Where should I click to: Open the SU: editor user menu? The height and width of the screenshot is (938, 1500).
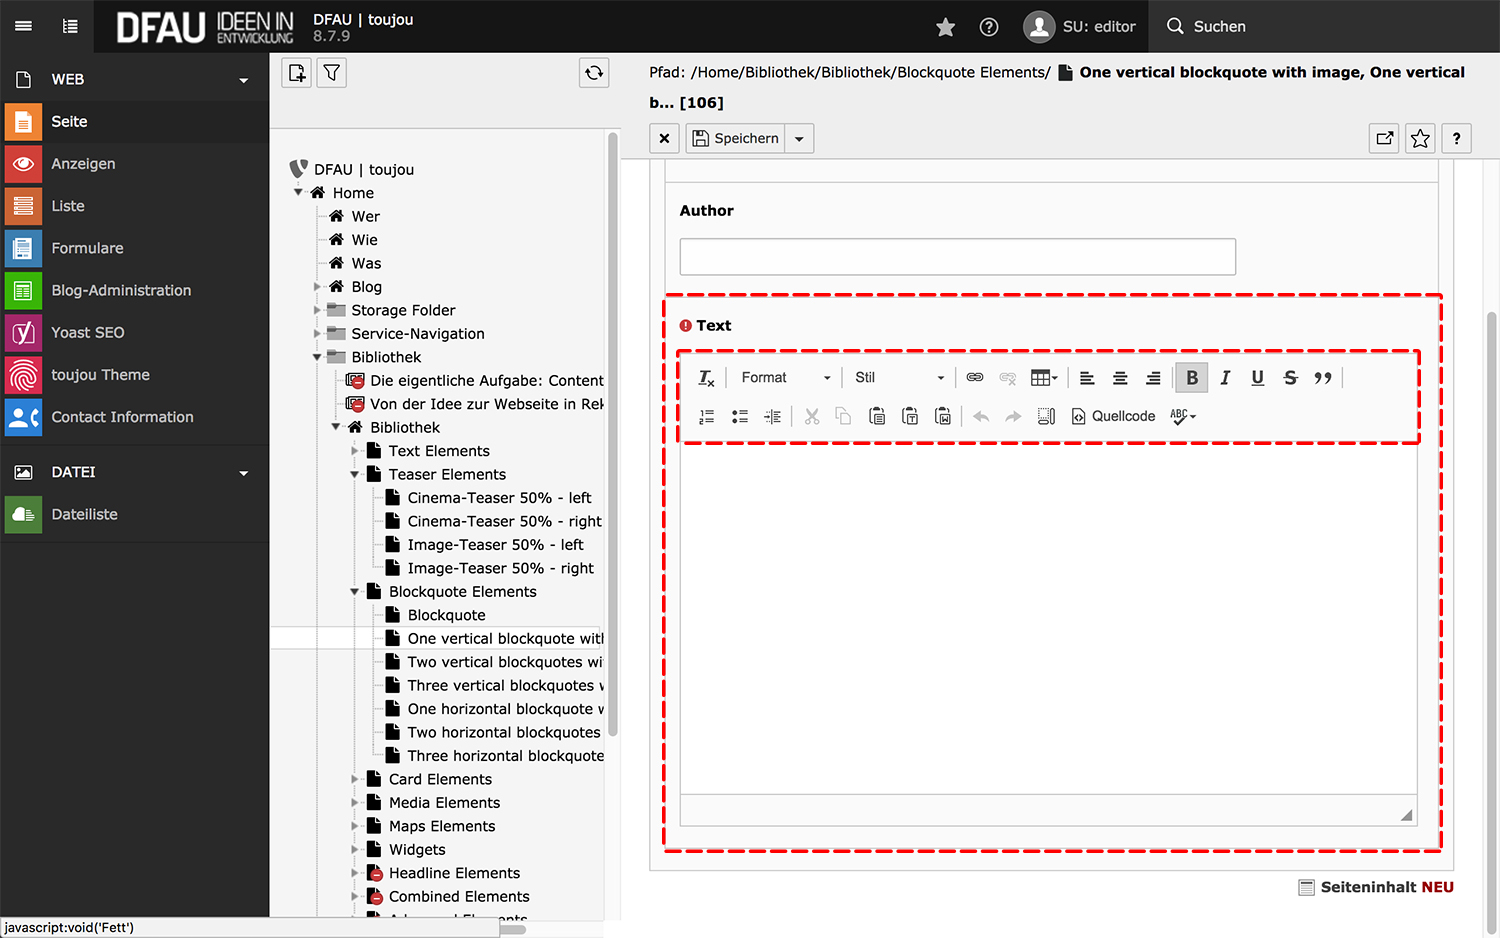(x=1080, y=27)
